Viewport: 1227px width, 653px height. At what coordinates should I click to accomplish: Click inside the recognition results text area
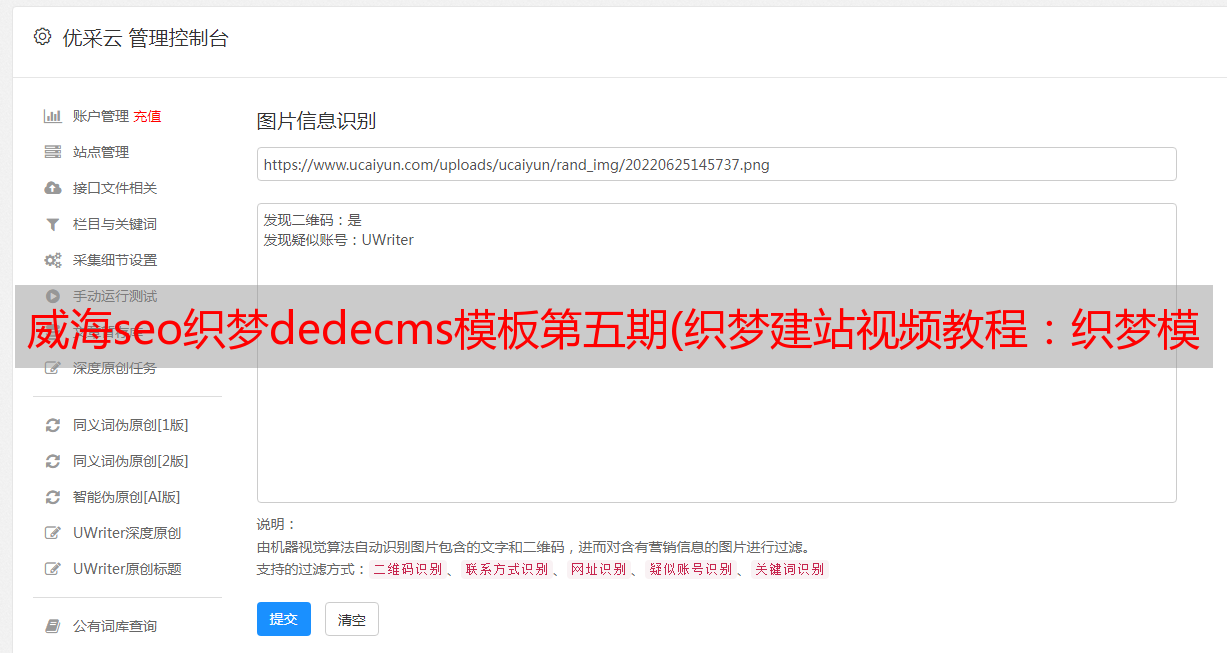pos(716,353)
